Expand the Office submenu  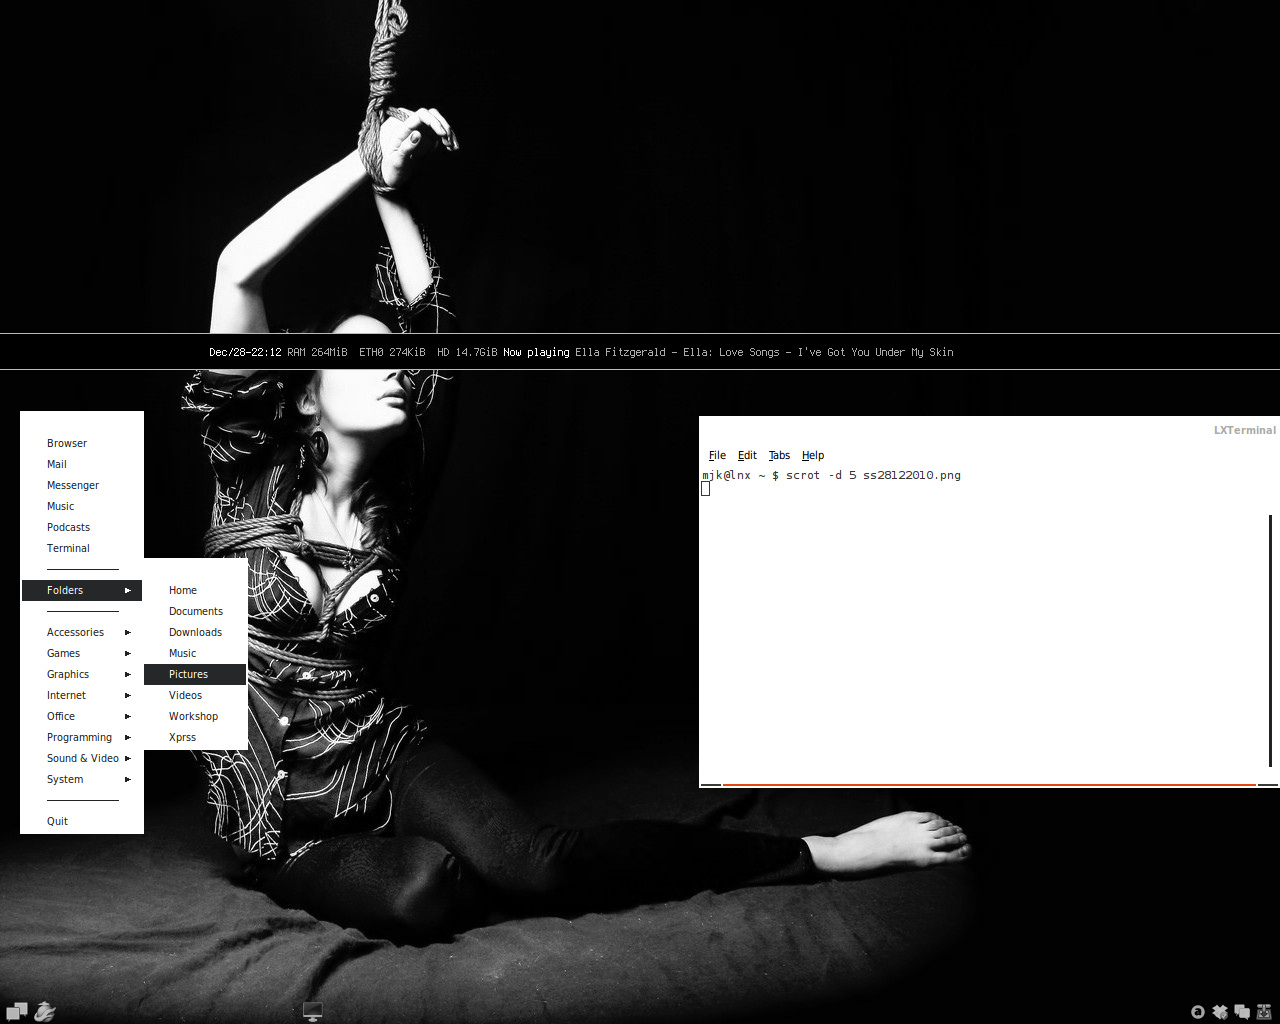click(82, 716)
